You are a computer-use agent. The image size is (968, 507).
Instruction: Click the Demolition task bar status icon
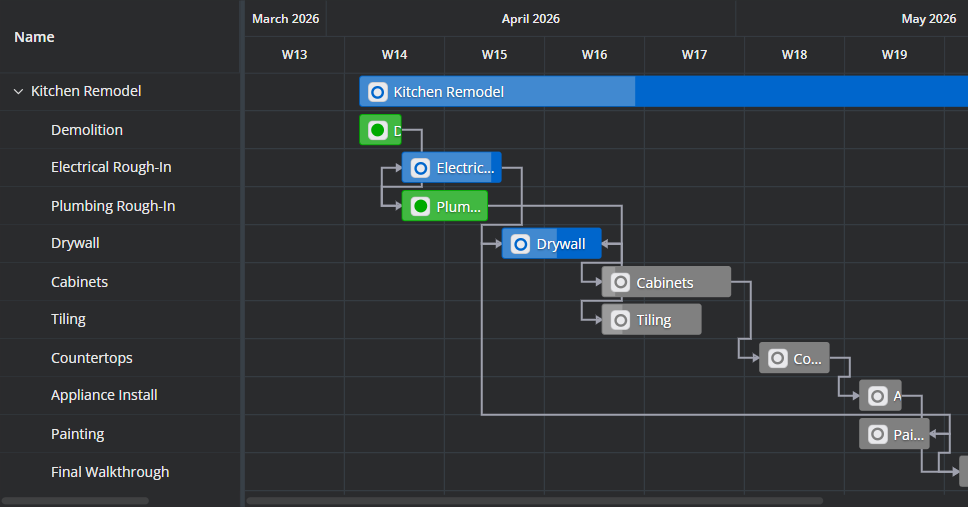coord(378,130)
